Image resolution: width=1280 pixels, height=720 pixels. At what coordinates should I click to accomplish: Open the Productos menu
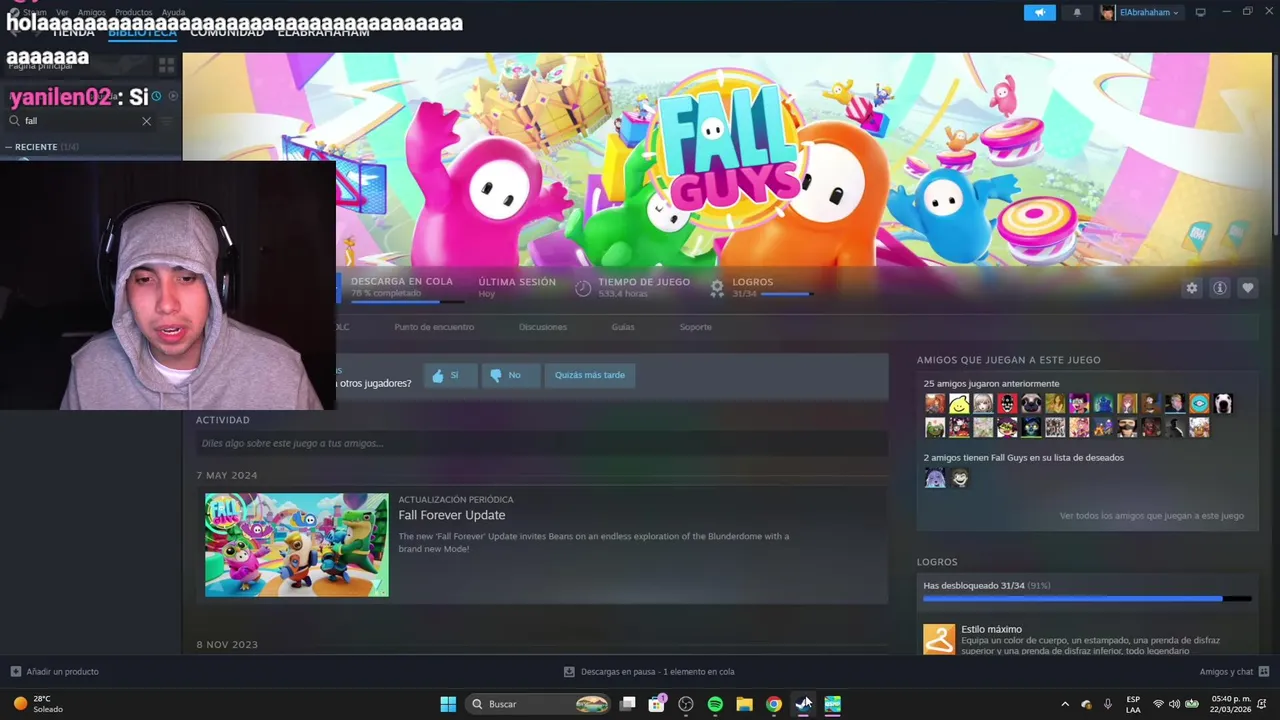coord(133,12)
